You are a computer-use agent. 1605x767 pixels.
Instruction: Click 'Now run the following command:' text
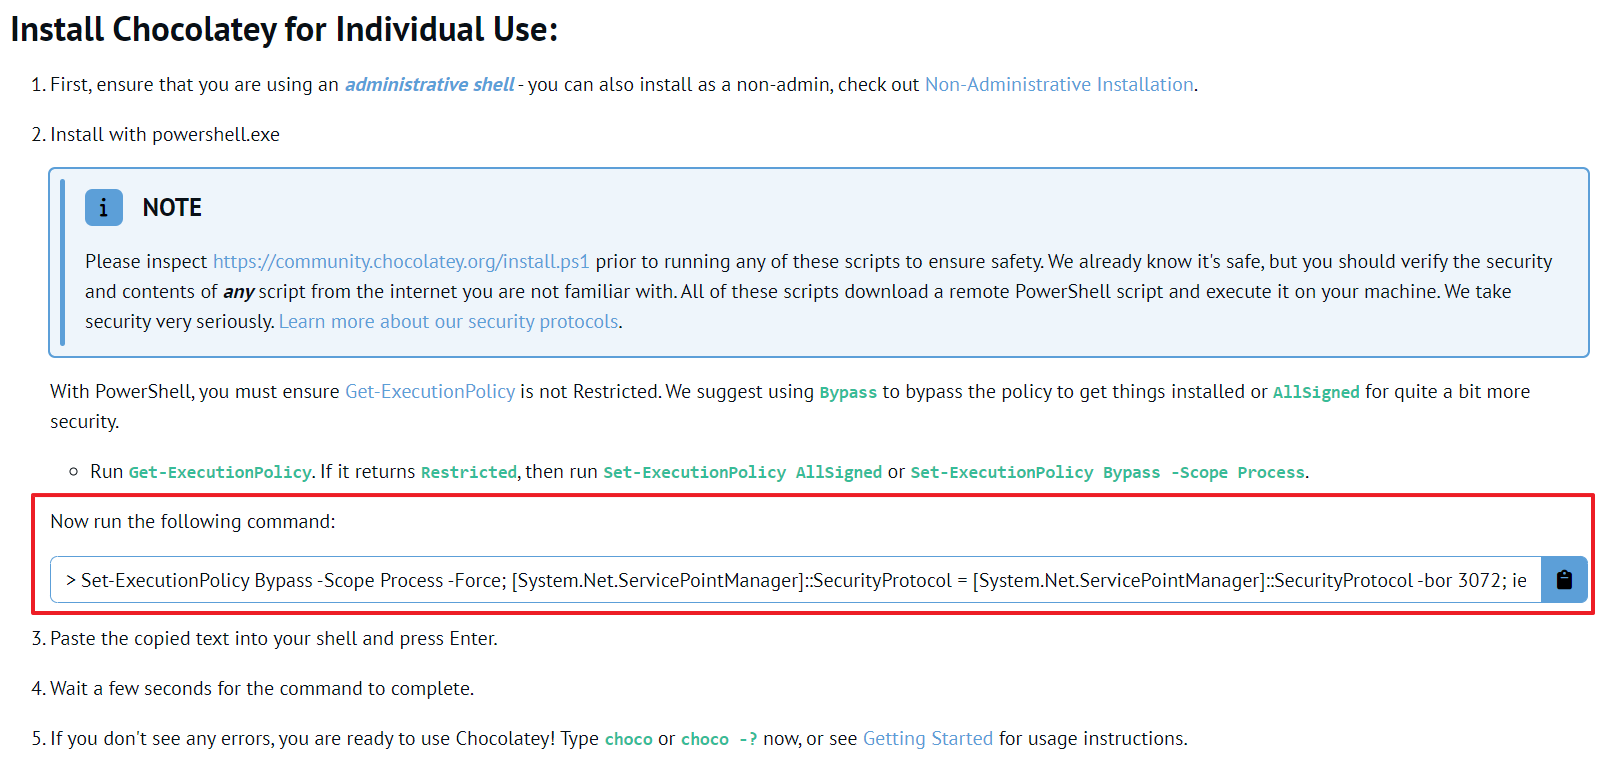[193, 521]
